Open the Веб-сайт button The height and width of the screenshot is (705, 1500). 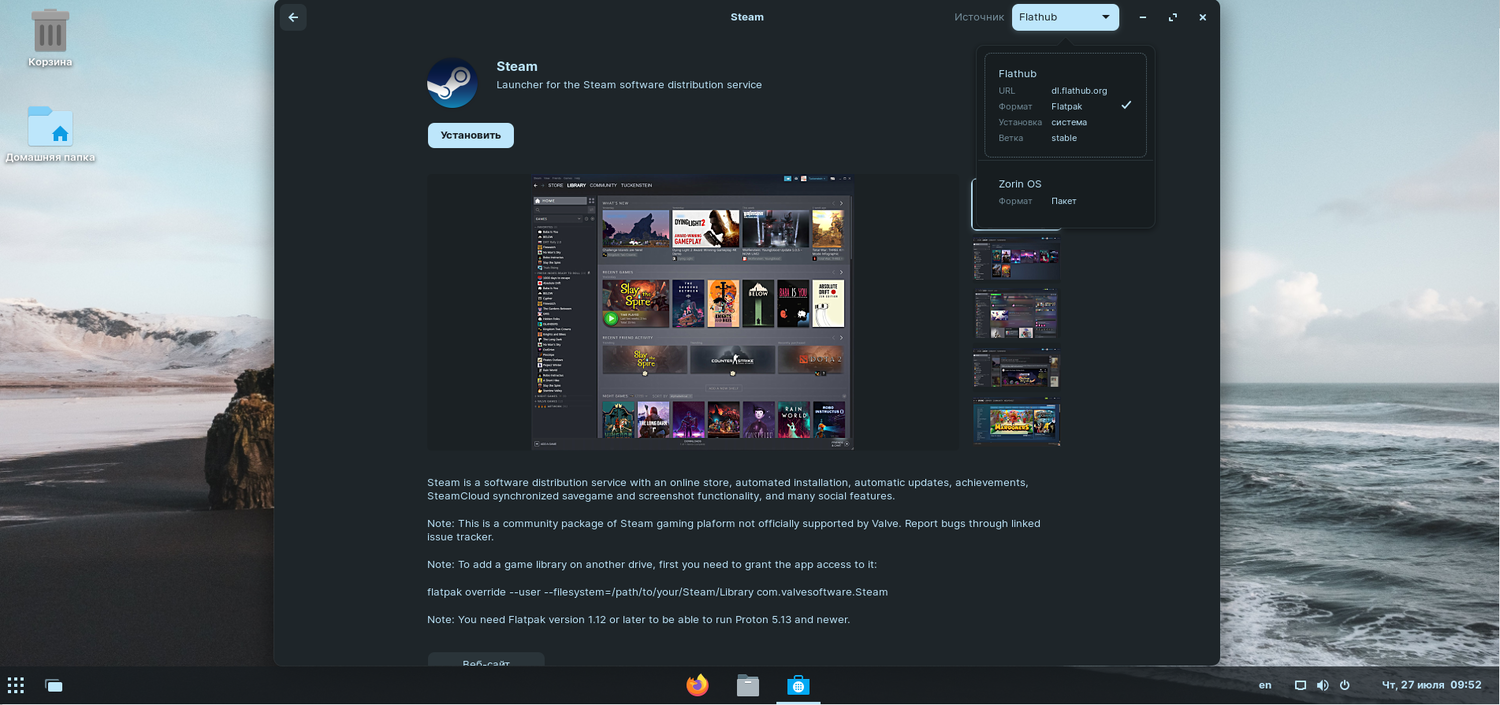pos(486,660)
